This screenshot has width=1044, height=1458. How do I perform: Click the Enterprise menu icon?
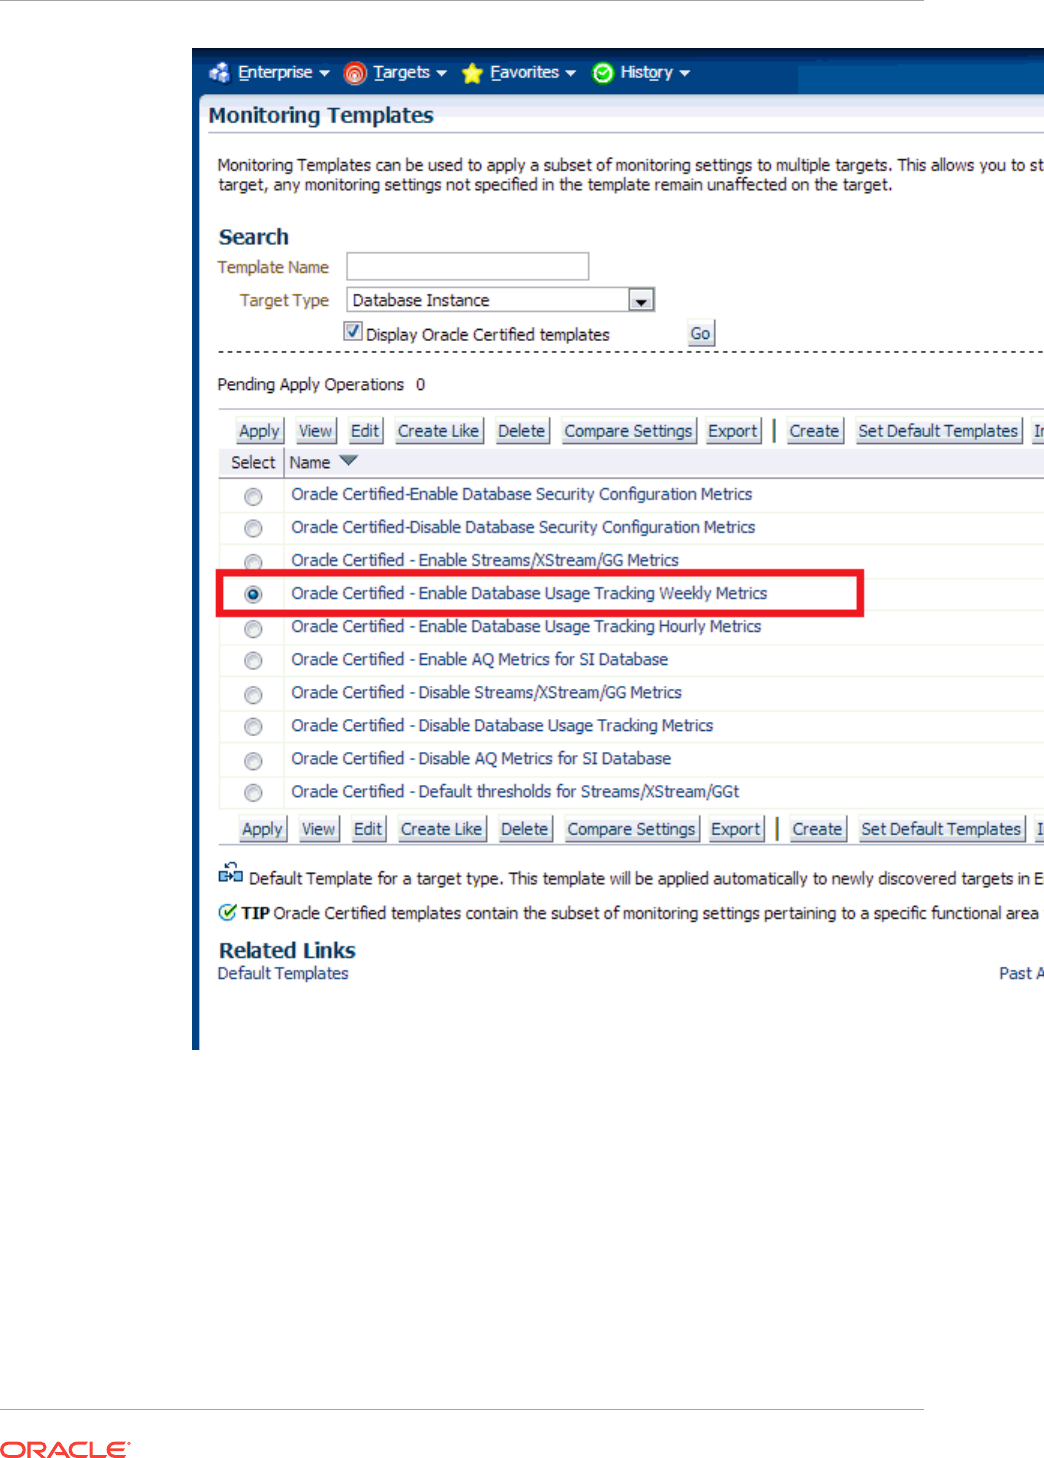pyautogui.click(x=219, y=73)
